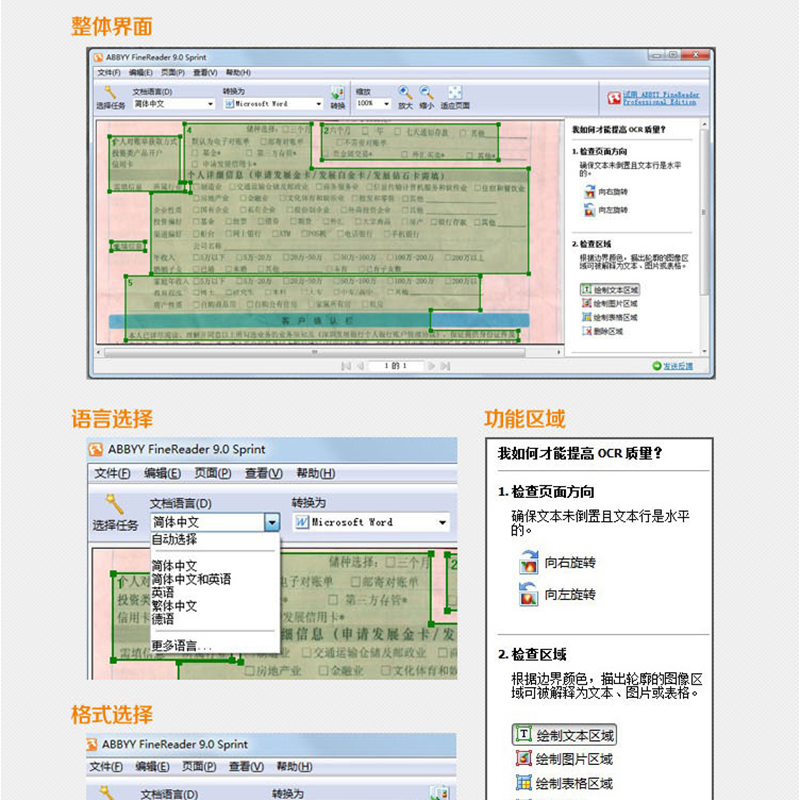This screenshot has width=800, height=800.
Task: Select 更多语言... in the language list
Action: [182, 646]
